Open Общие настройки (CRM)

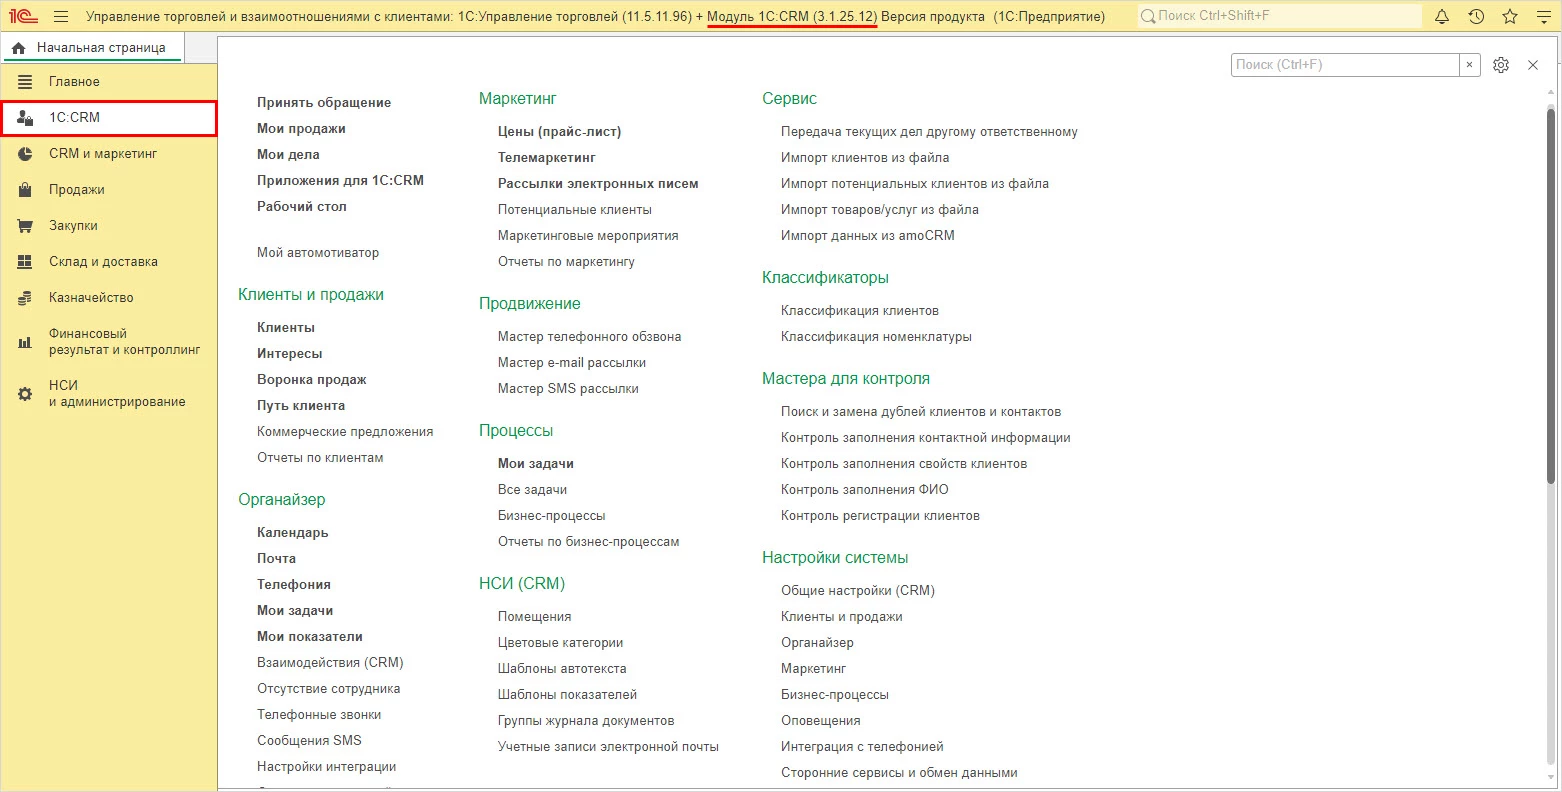[858, 591]
